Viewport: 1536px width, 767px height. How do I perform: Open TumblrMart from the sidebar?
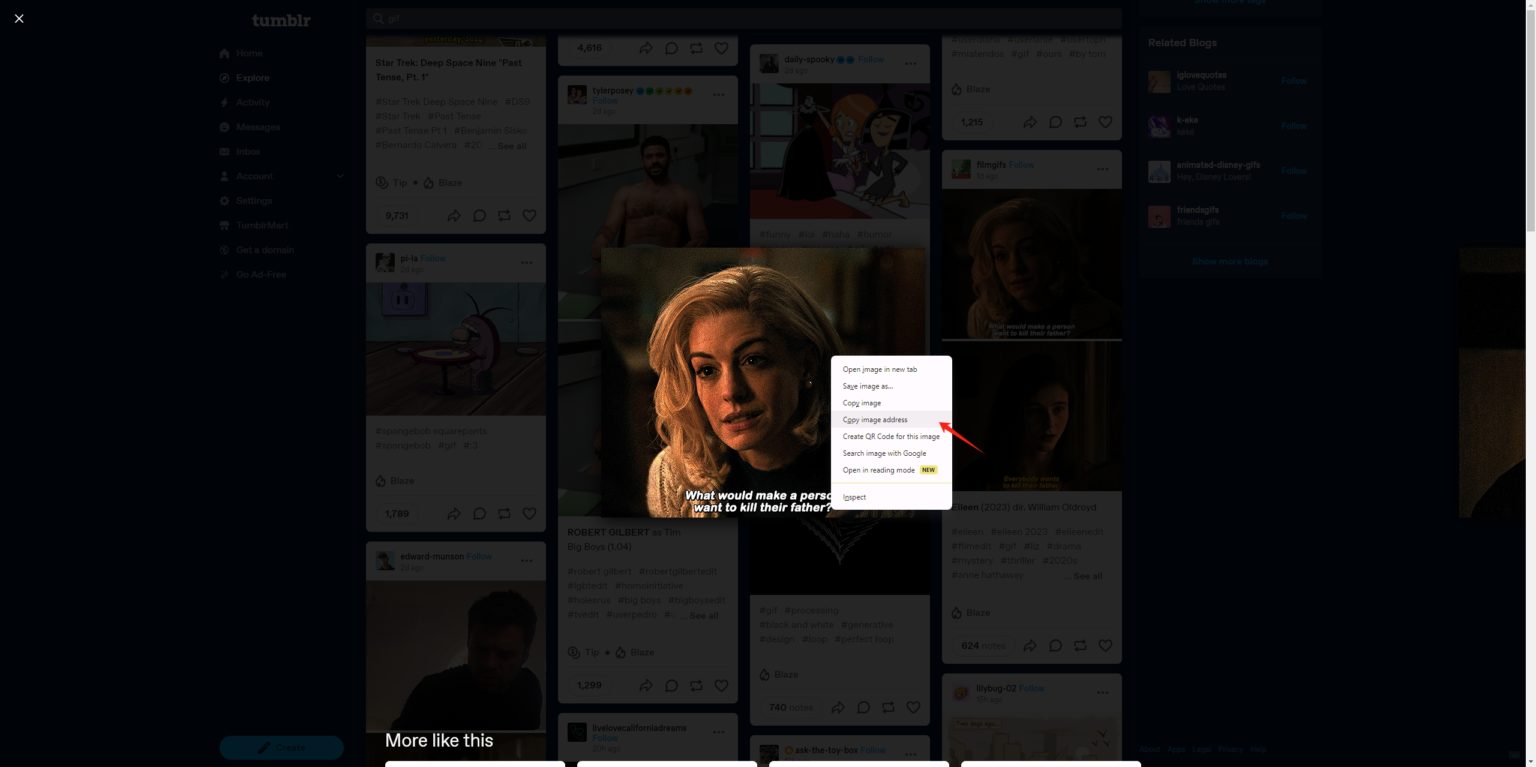click(263, 225)
